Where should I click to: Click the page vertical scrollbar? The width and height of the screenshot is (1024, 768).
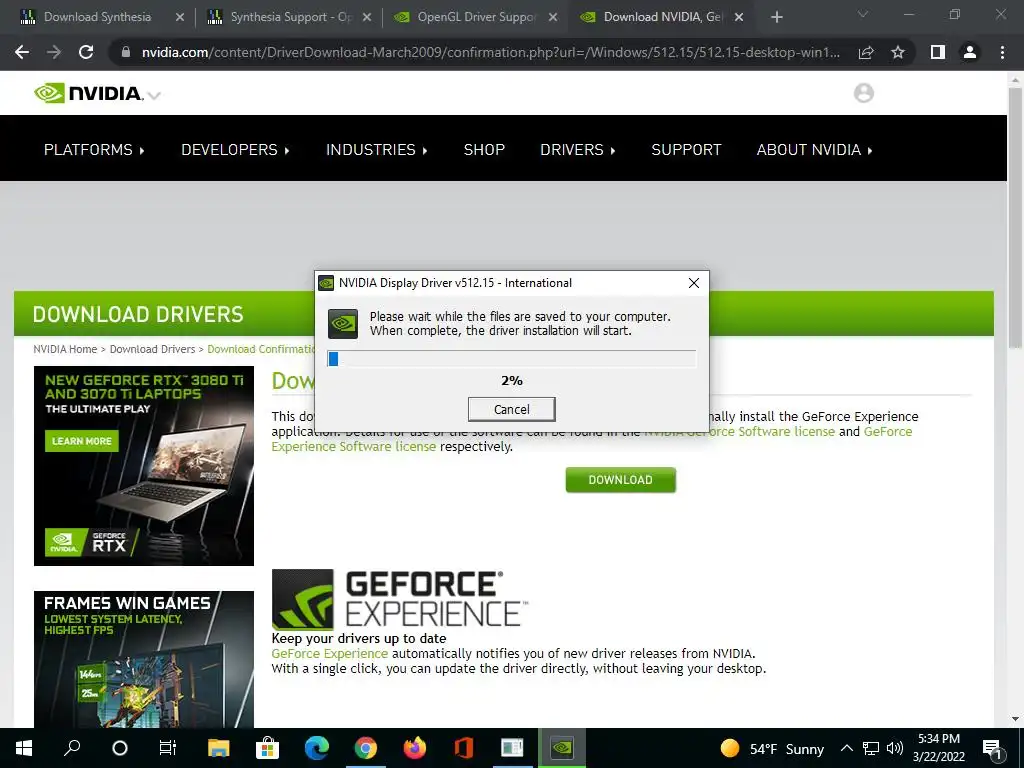(1015, 216)
